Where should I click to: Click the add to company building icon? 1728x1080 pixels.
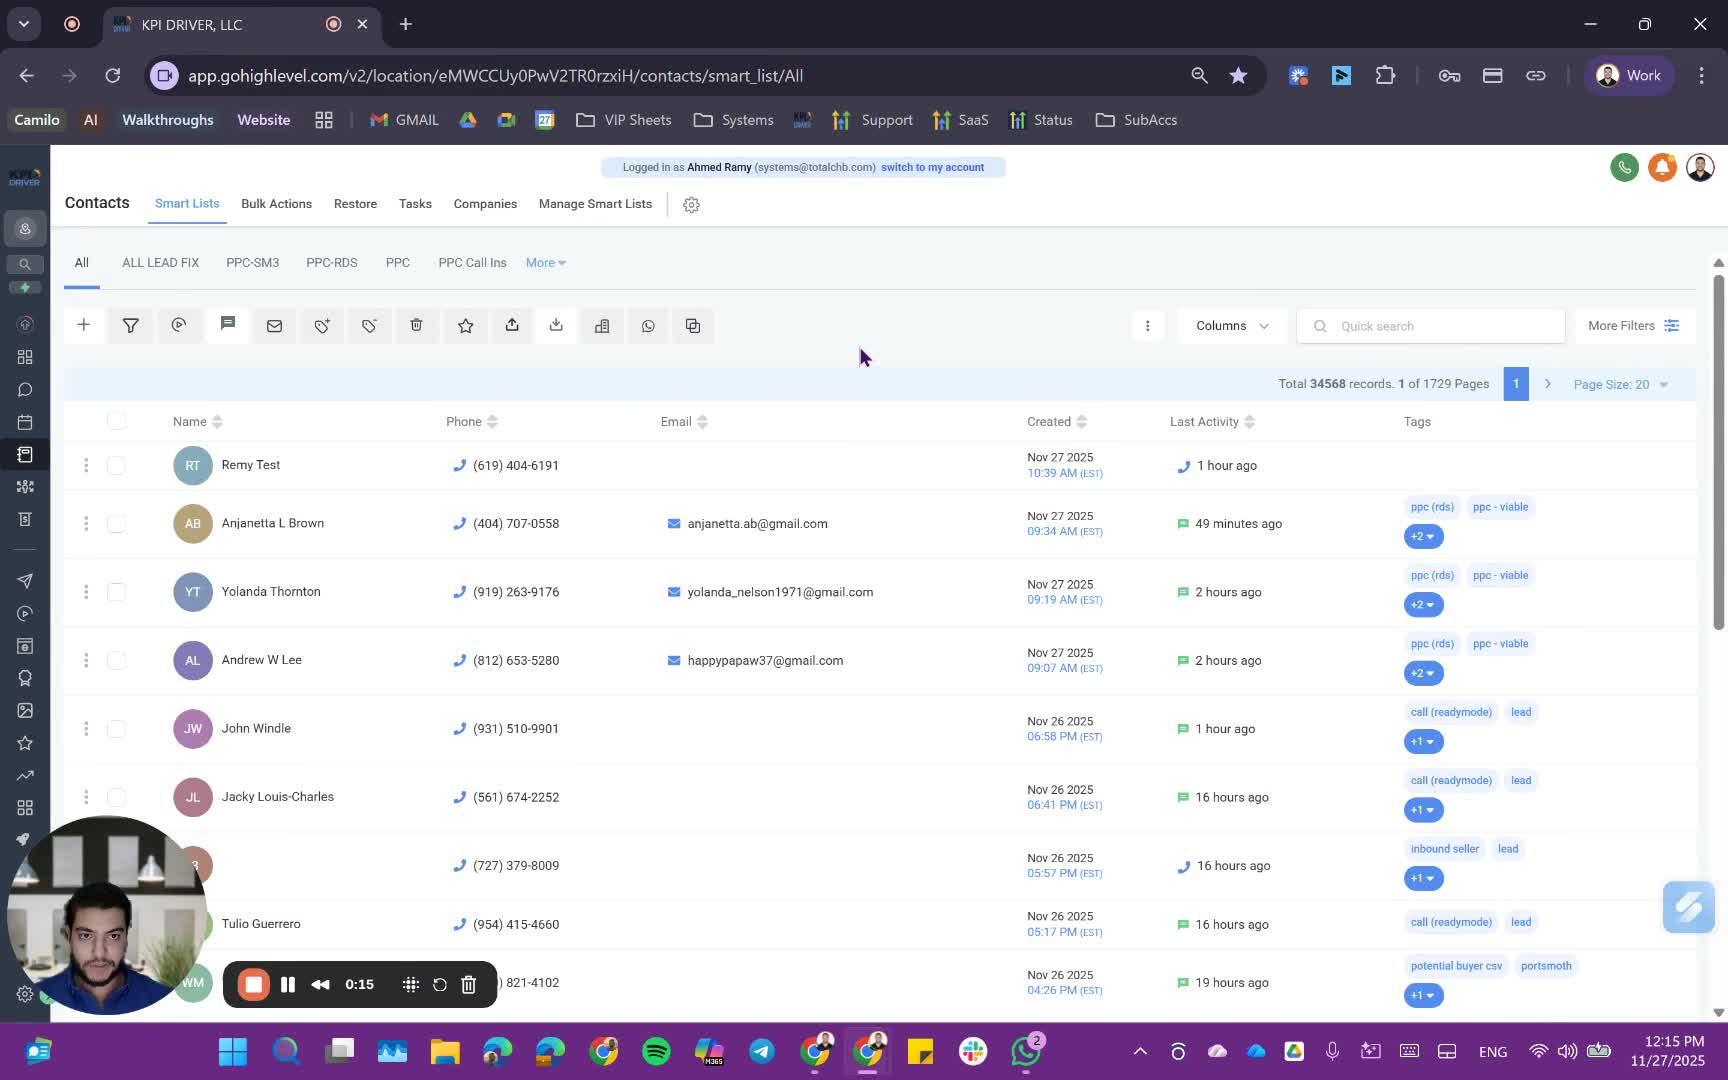click(602, 325)
